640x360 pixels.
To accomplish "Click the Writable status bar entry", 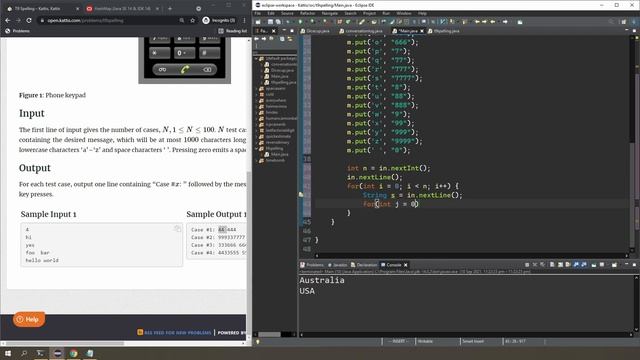I will 425,341.
